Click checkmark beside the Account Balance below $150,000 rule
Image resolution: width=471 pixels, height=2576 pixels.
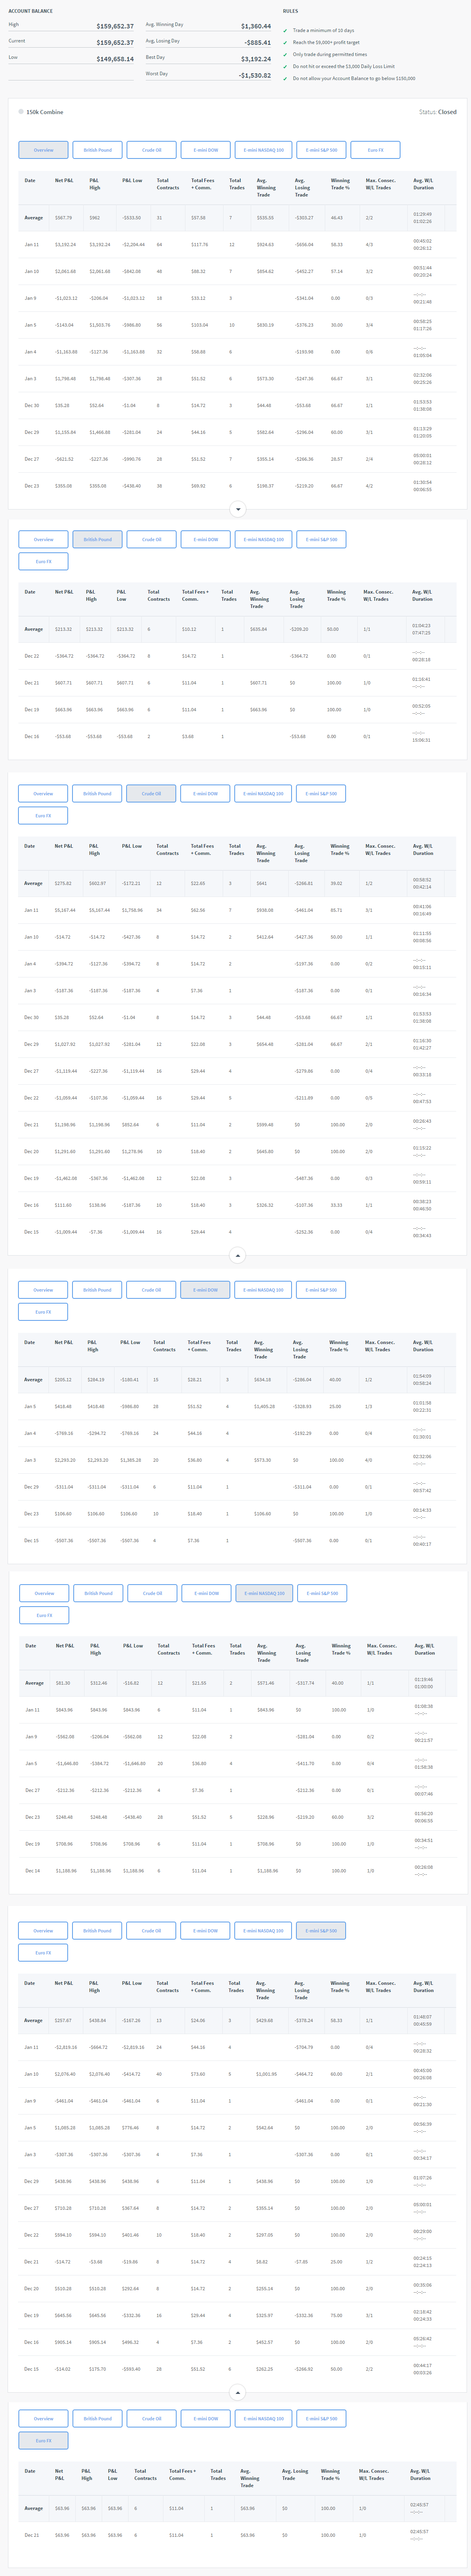tap(285, 78)
